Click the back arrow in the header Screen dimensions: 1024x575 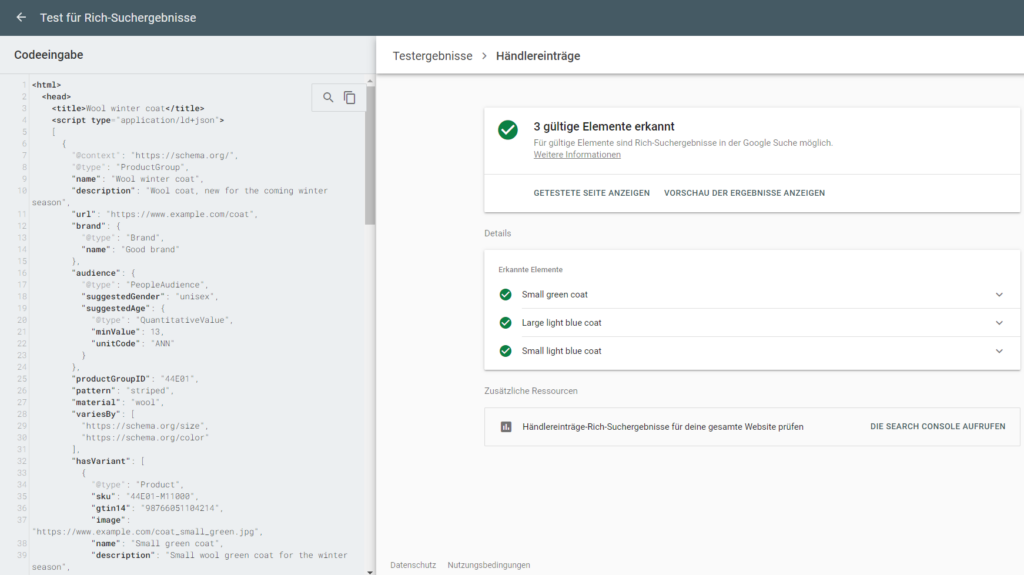click(21, 17)
